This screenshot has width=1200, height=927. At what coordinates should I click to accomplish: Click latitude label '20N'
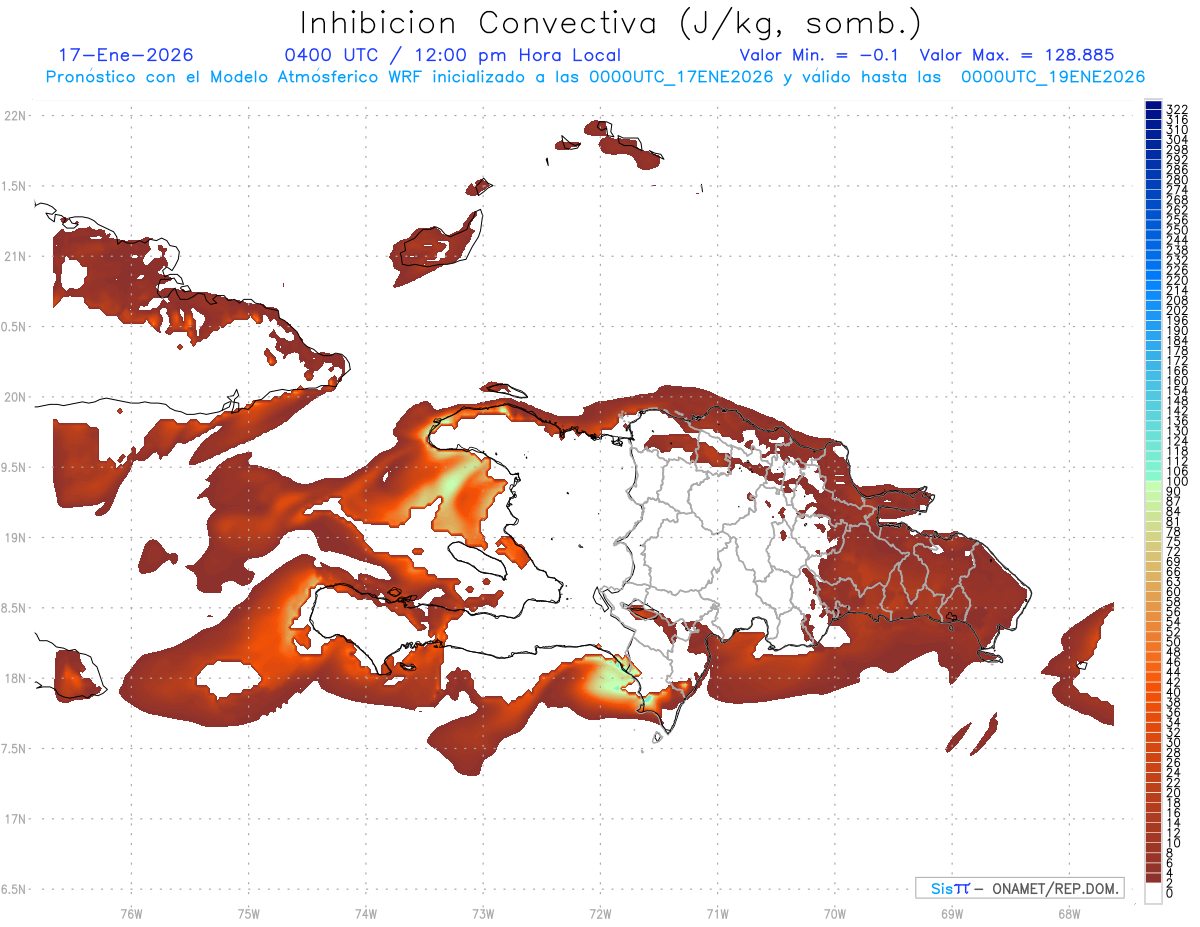pyautogui.click(x=14, y=397)
